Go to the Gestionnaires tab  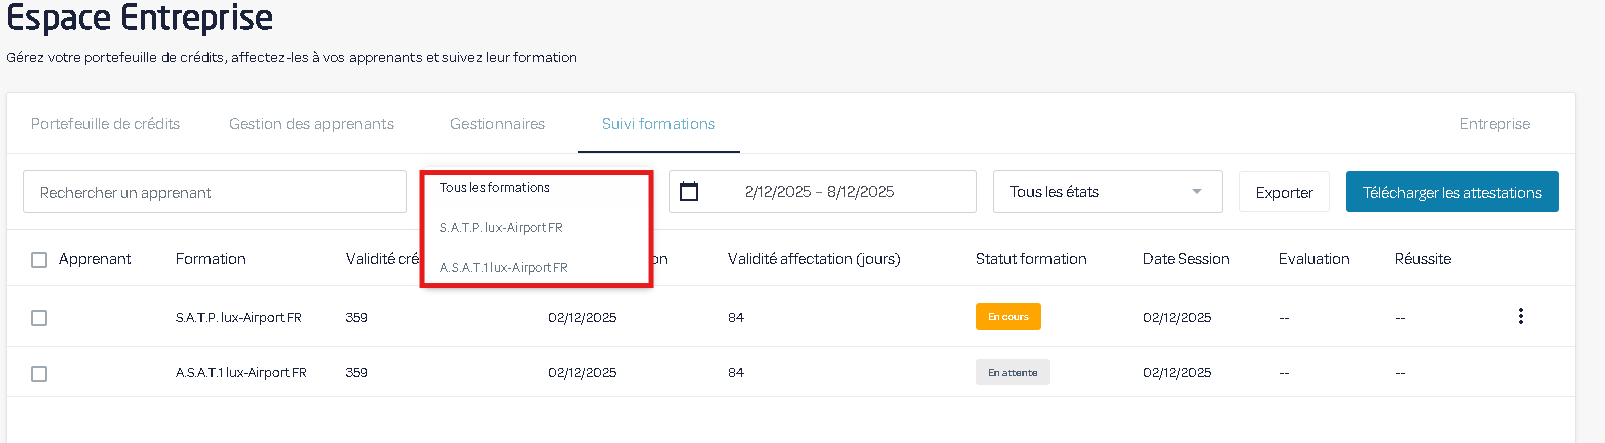[497, 124]
